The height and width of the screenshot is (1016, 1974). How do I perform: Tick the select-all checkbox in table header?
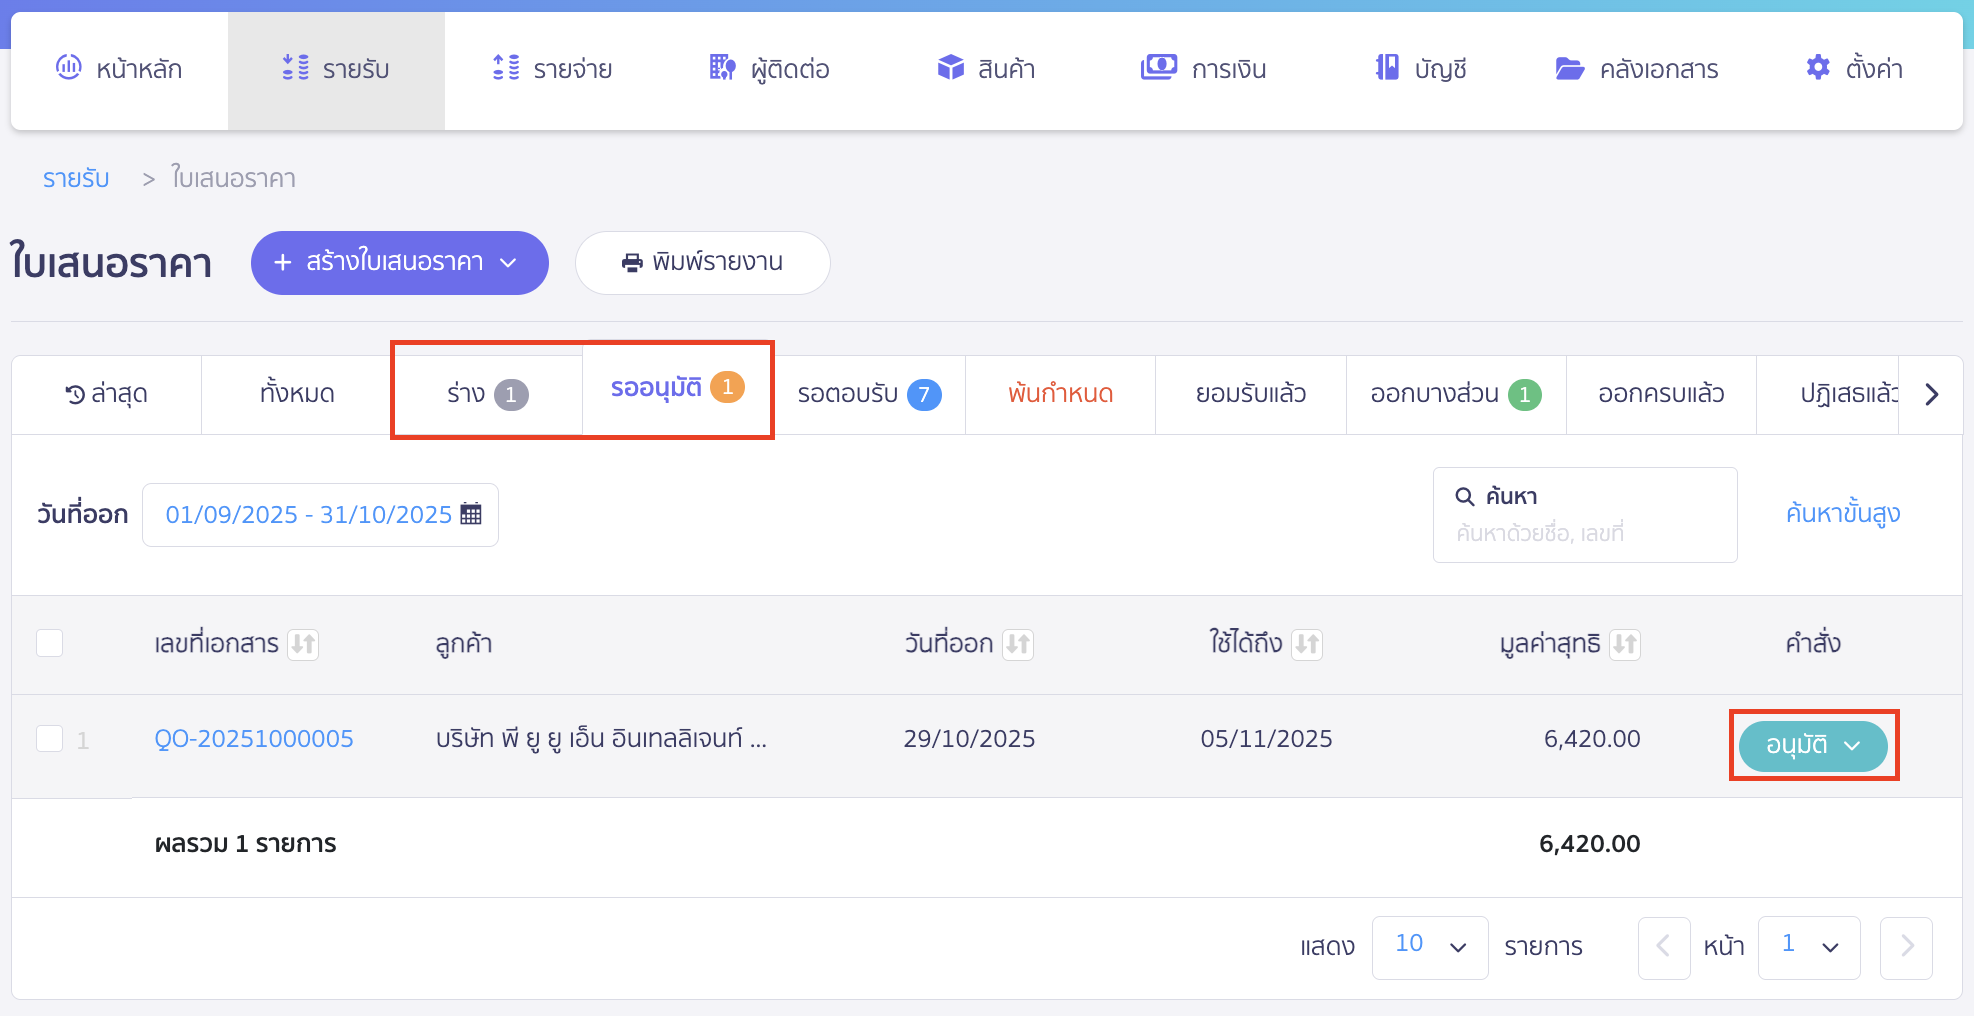[50, 643]
